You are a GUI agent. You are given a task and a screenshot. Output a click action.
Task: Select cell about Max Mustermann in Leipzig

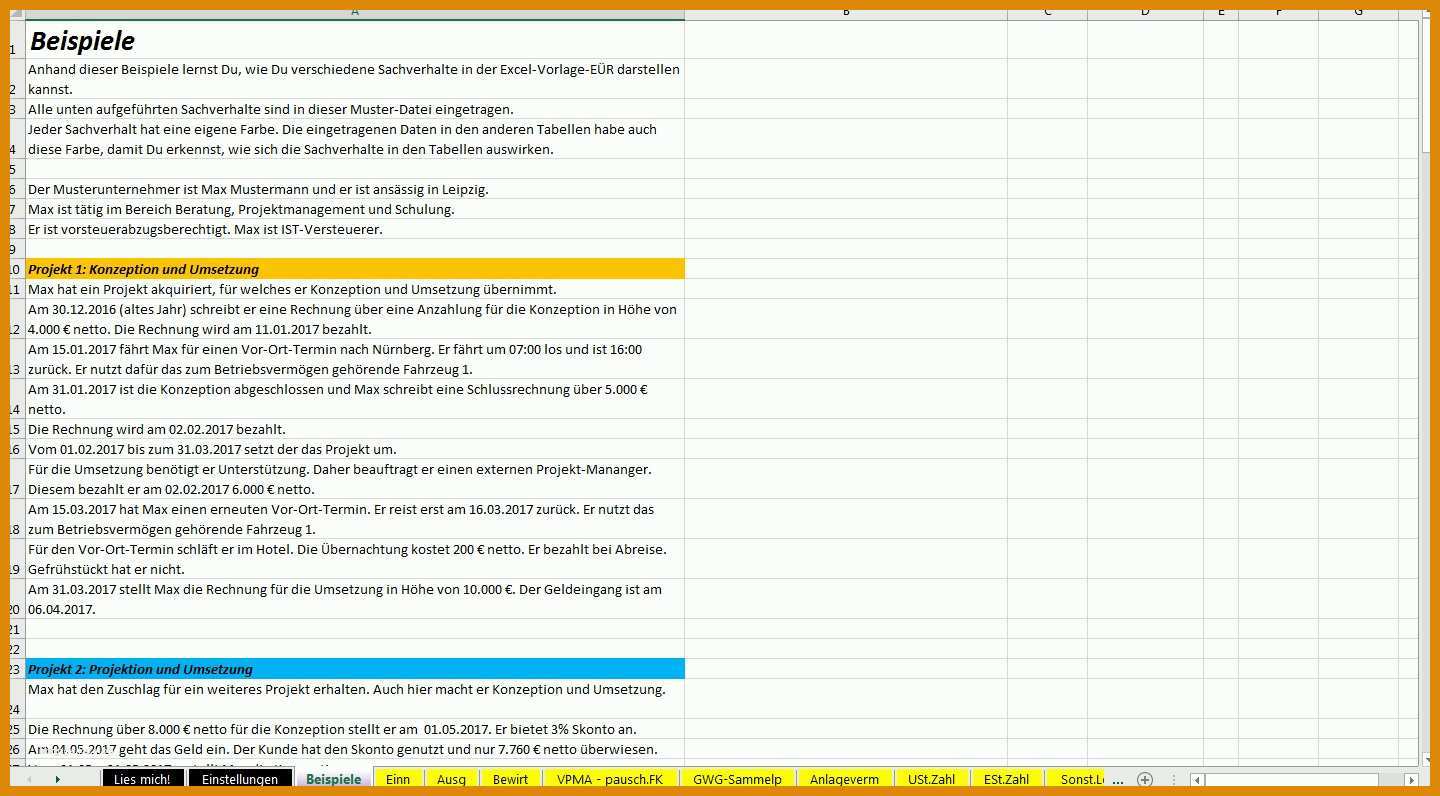[x=355, y=189]
